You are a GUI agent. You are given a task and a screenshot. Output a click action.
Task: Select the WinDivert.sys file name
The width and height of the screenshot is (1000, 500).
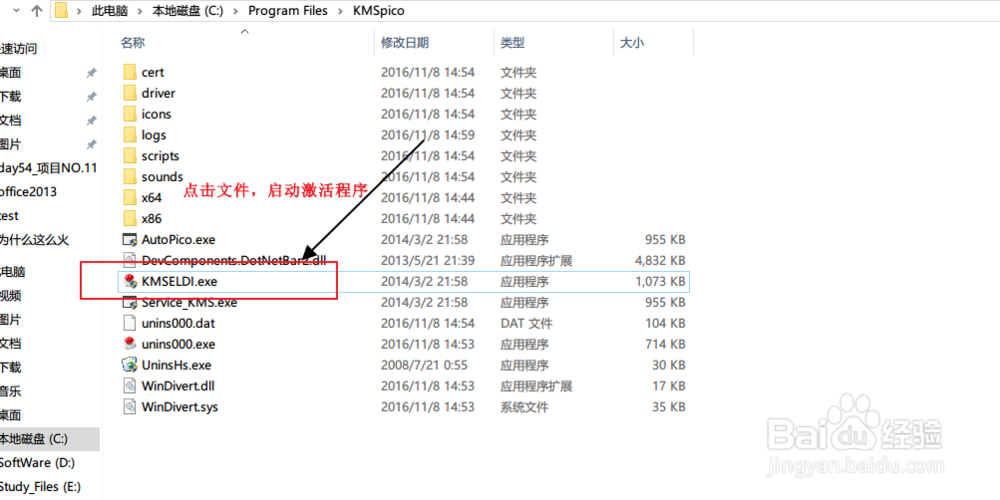click(180, 407)
